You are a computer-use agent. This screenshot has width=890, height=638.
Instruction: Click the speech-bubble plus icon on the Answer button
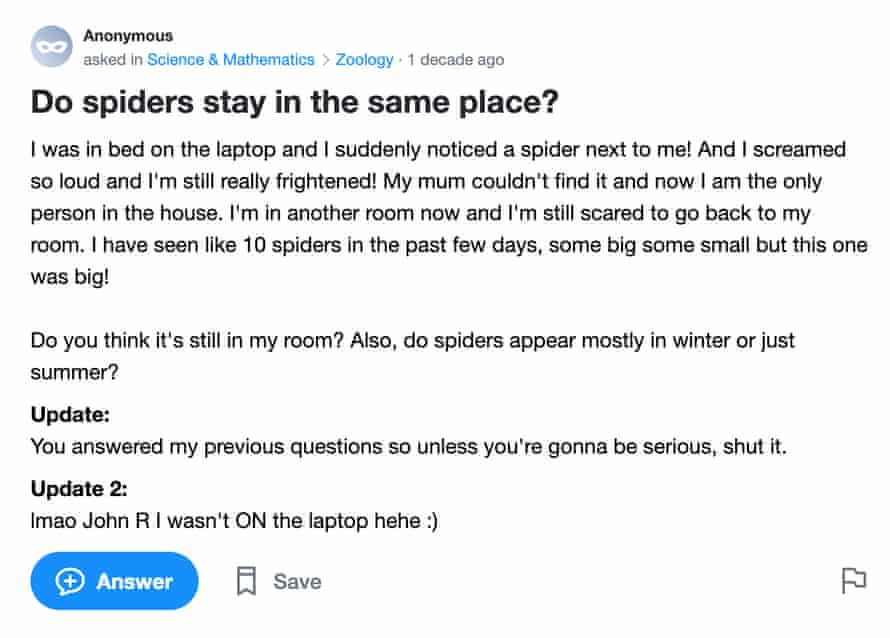point(69,581)
